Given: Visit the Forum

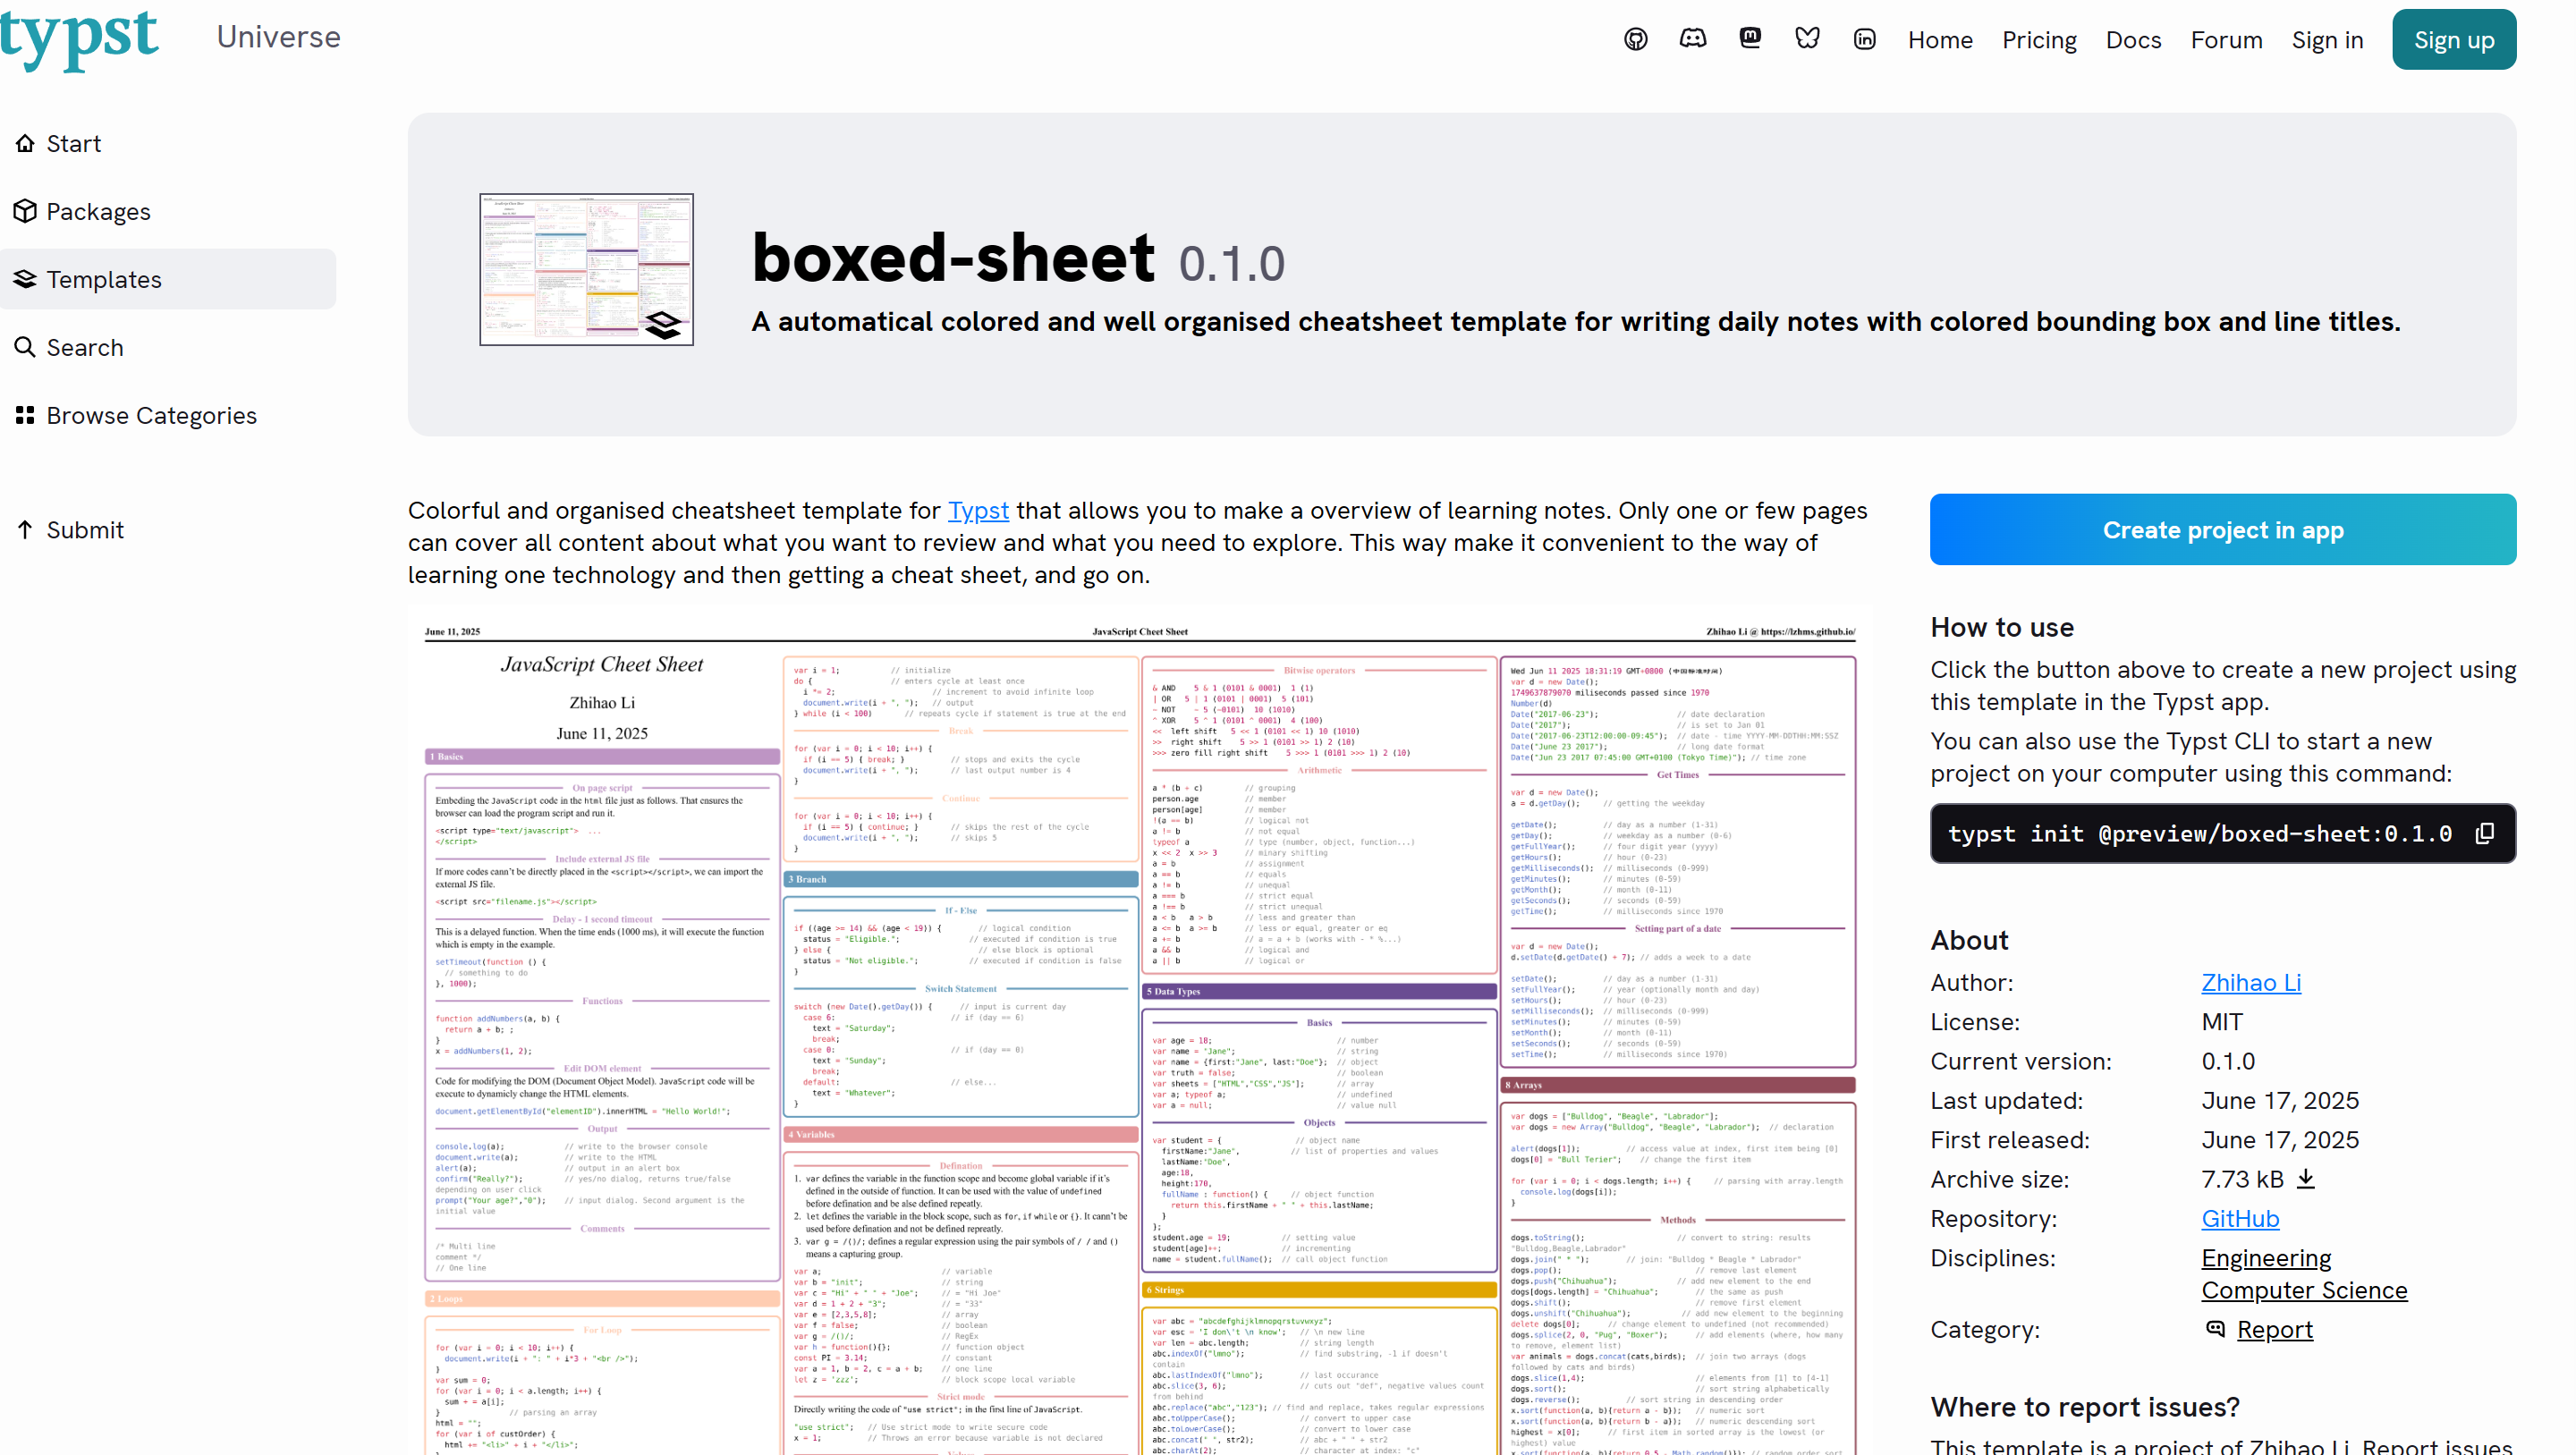Looking at the screenshot, I should click(2226, 40).
